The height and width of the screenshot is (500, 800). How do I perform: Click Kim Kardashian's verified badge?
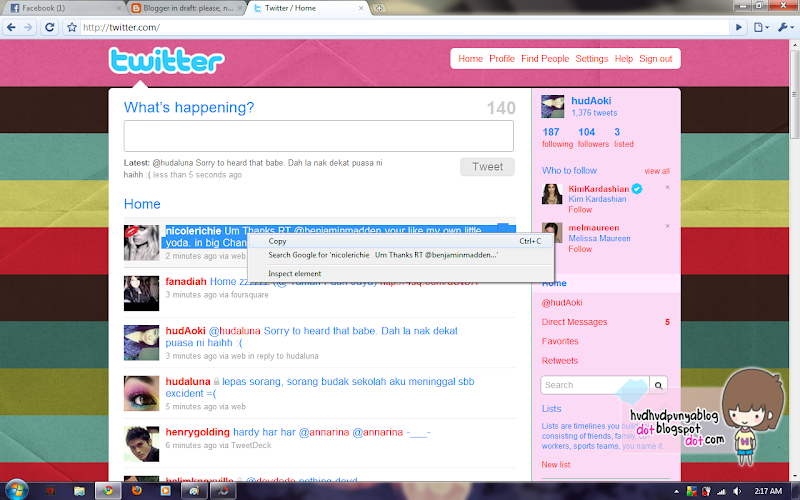[637, 189]
